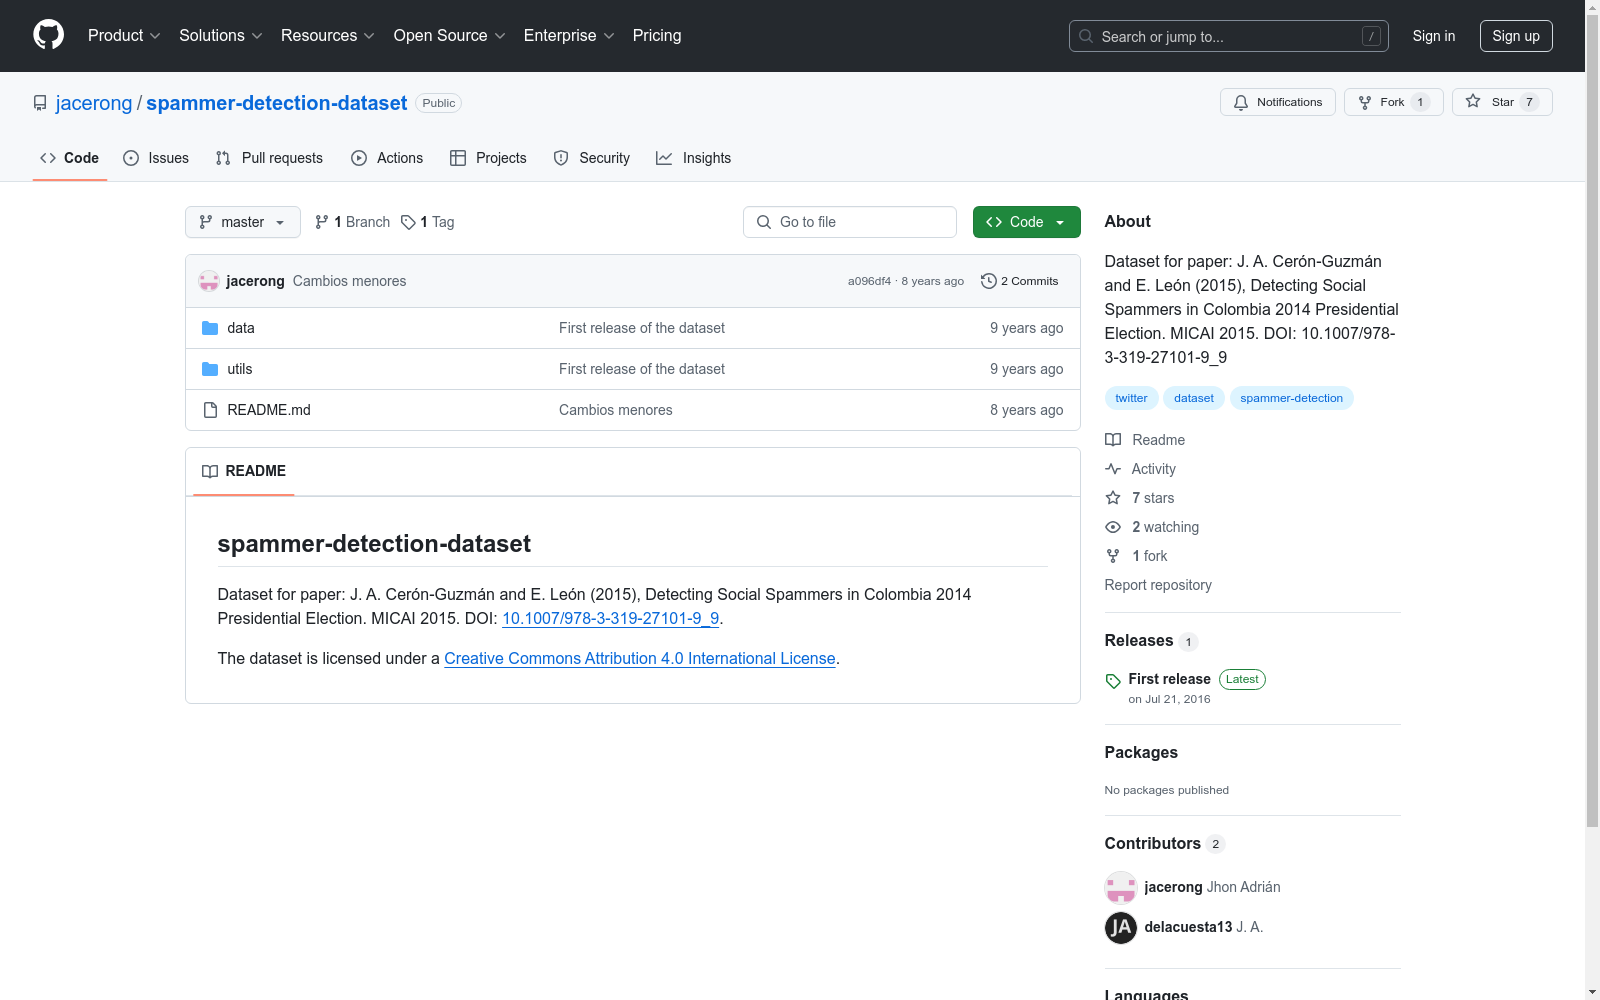Click the eye icon beside 2 watching

tap(1113, 527)
